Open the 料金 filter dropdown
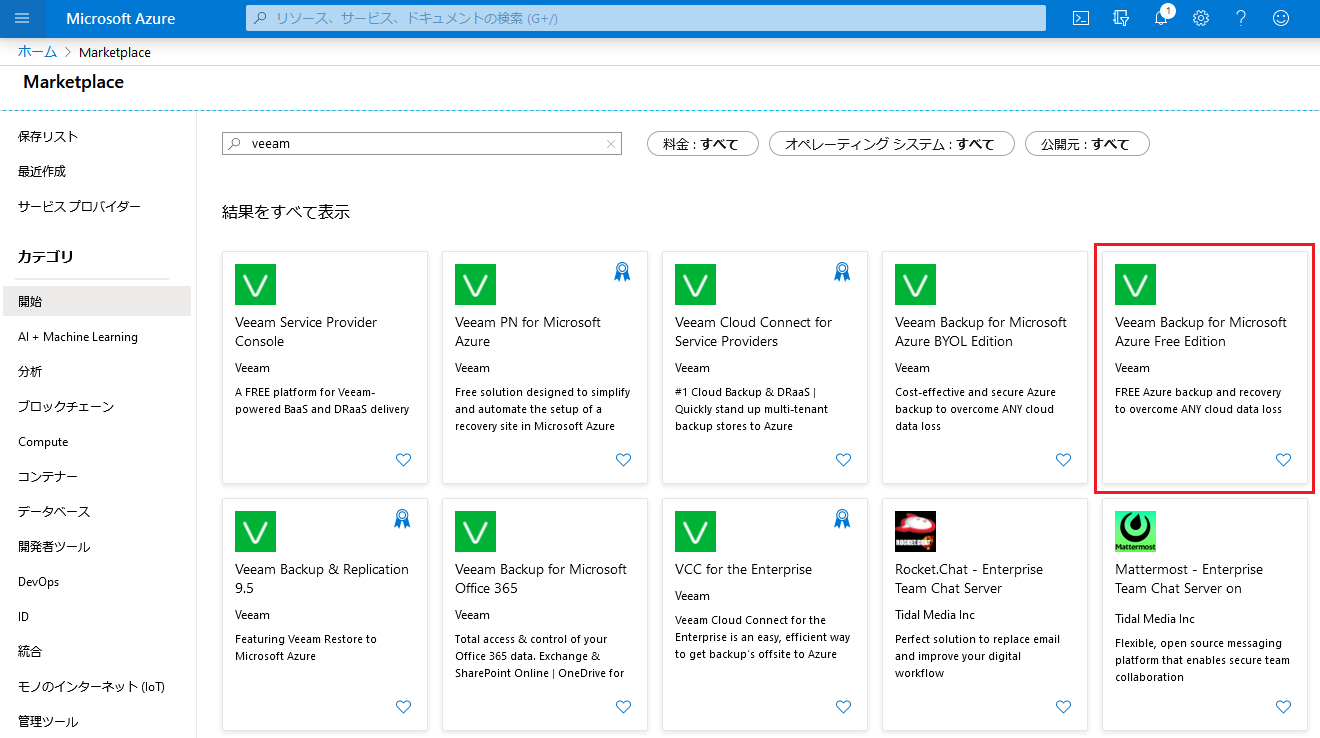1320x738 pixels. (x=703, y=144)
